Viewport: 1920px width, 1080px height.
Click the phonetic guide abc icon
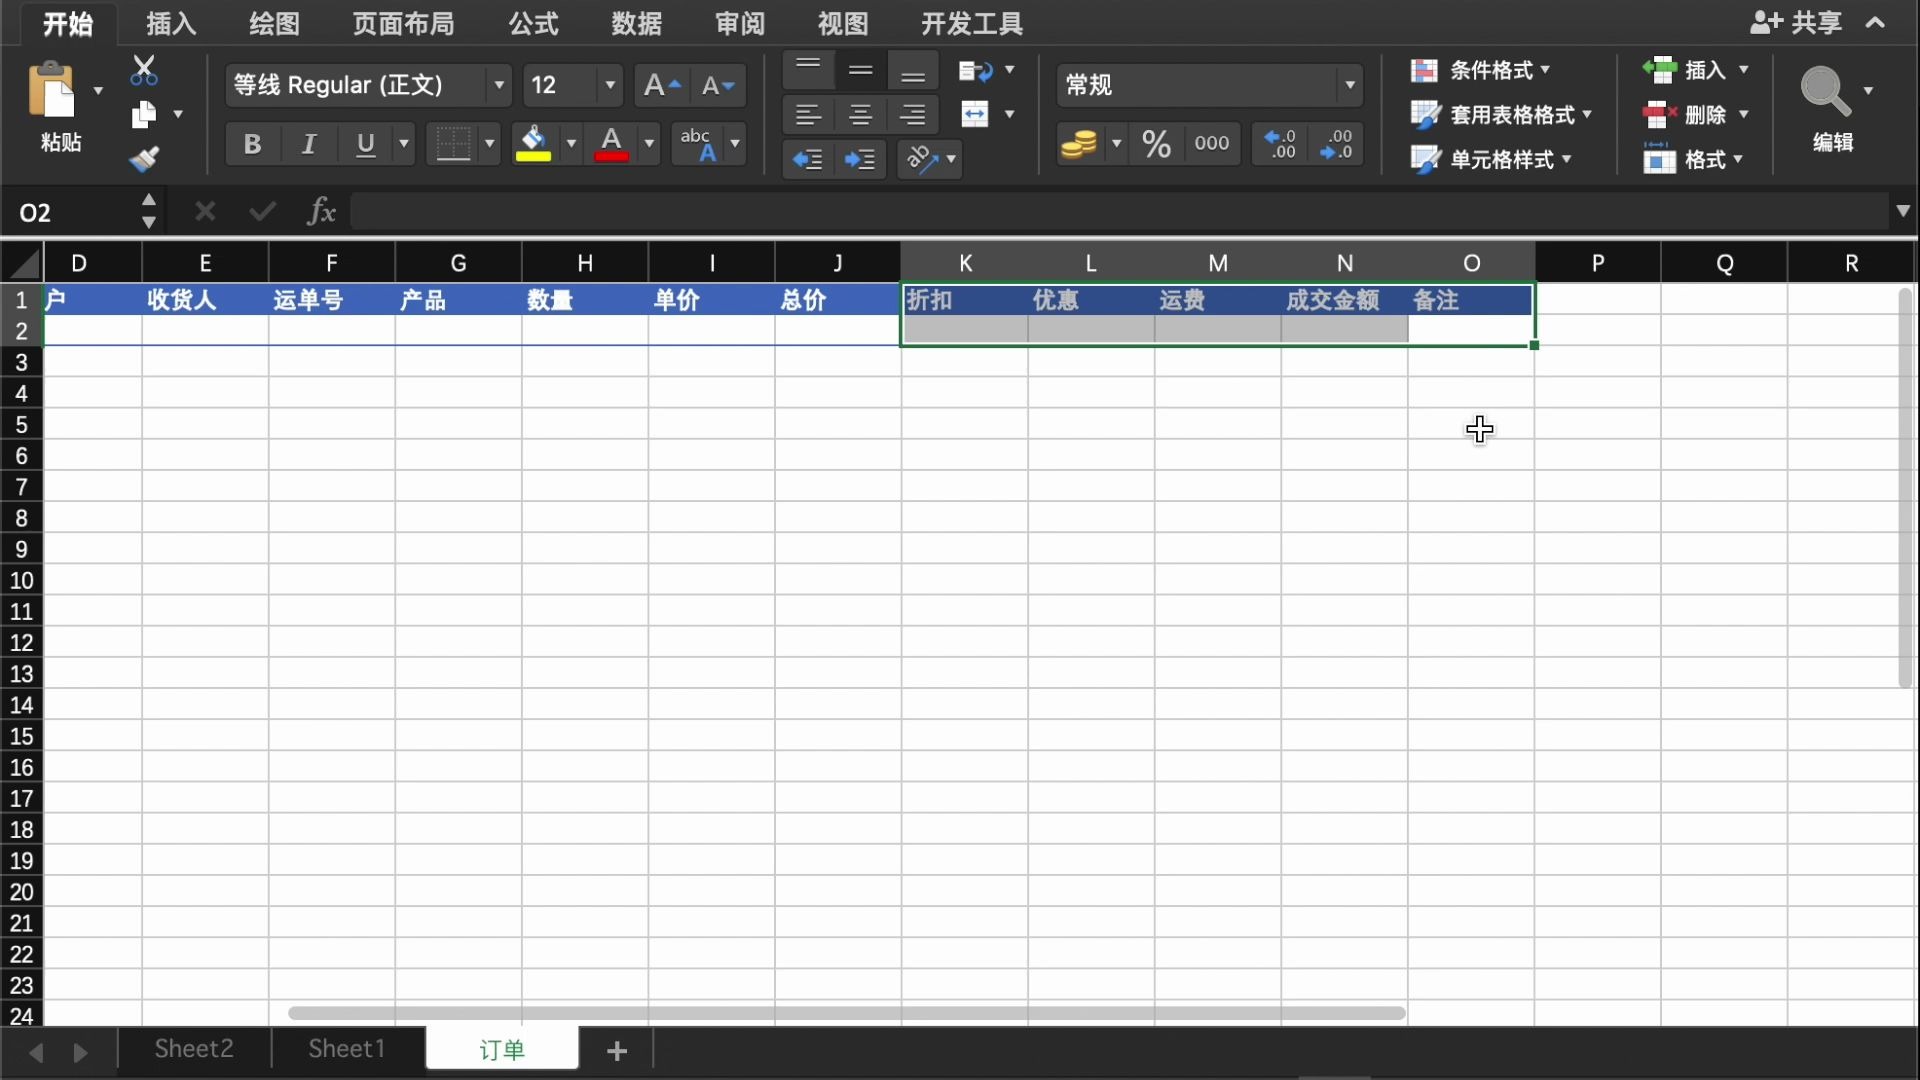click(x=697, y=144)
